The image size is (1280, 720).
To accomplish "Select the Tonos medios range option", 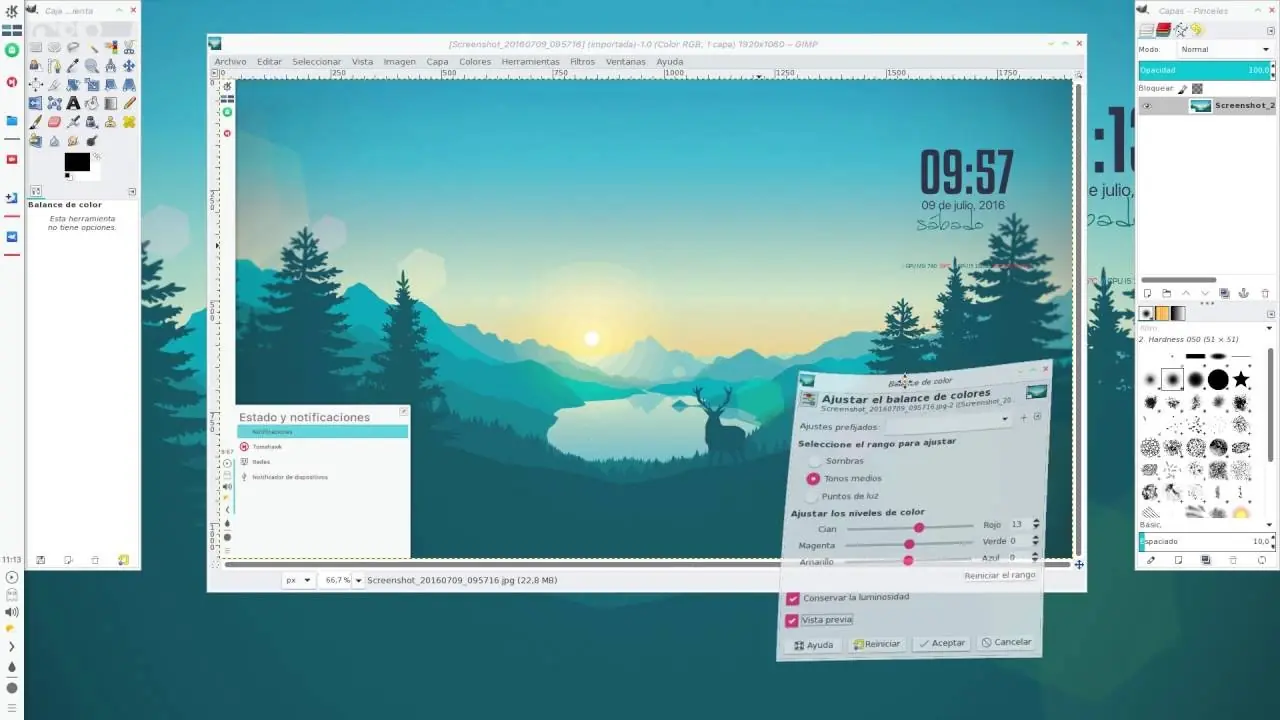I will pyautogui.click(x=813, y=479).
